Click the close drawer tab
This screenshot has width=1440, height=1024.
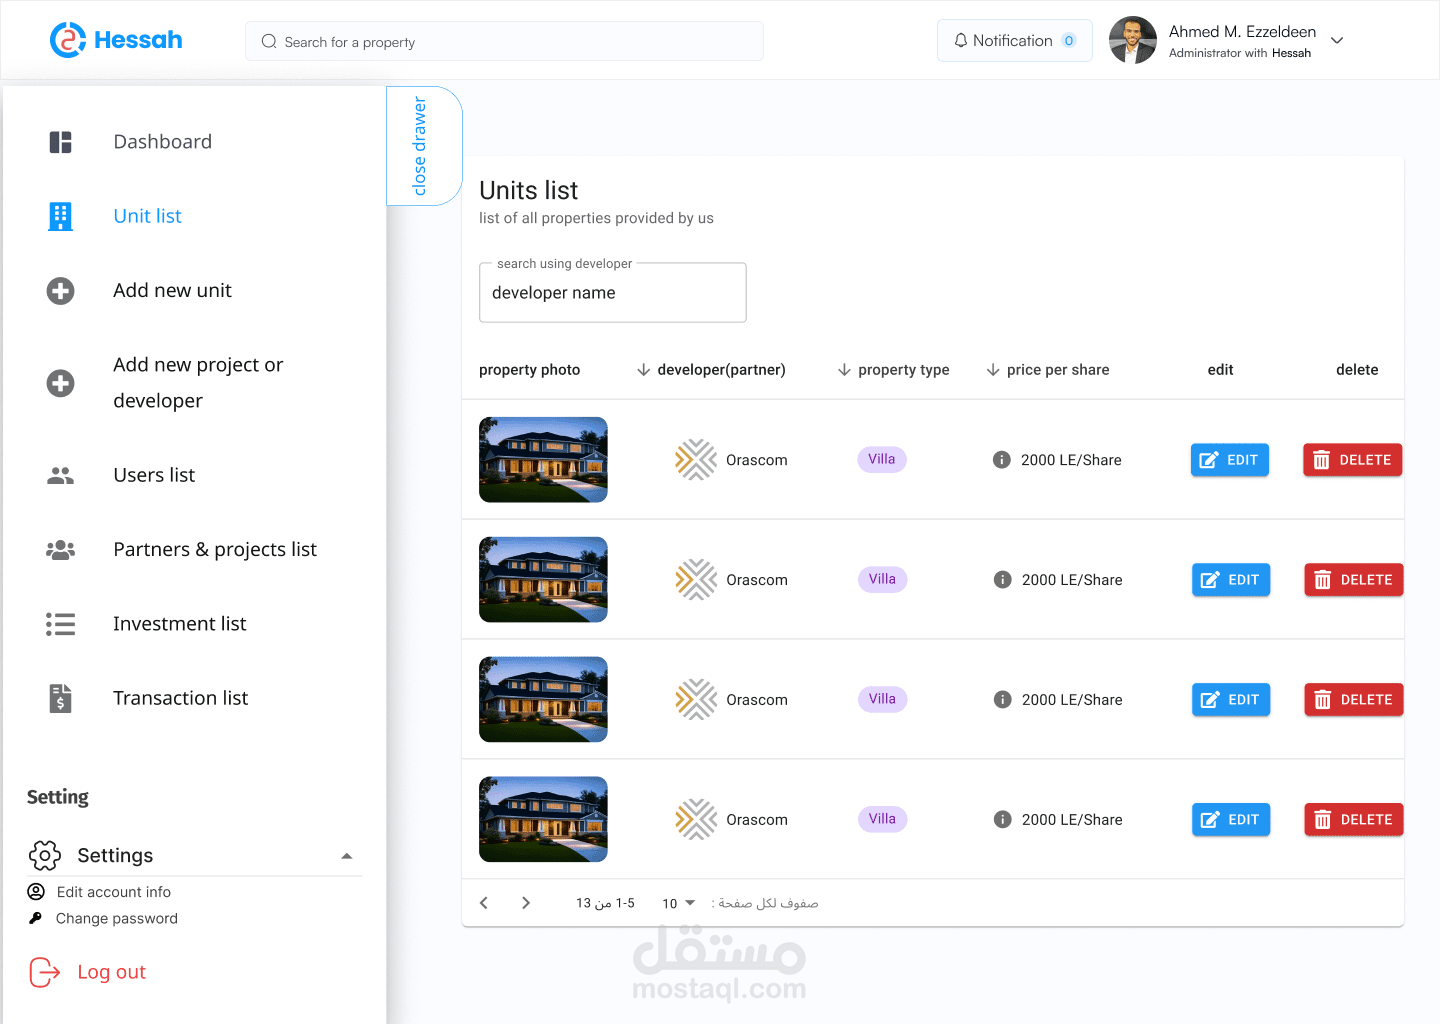(x=424, y=146)
